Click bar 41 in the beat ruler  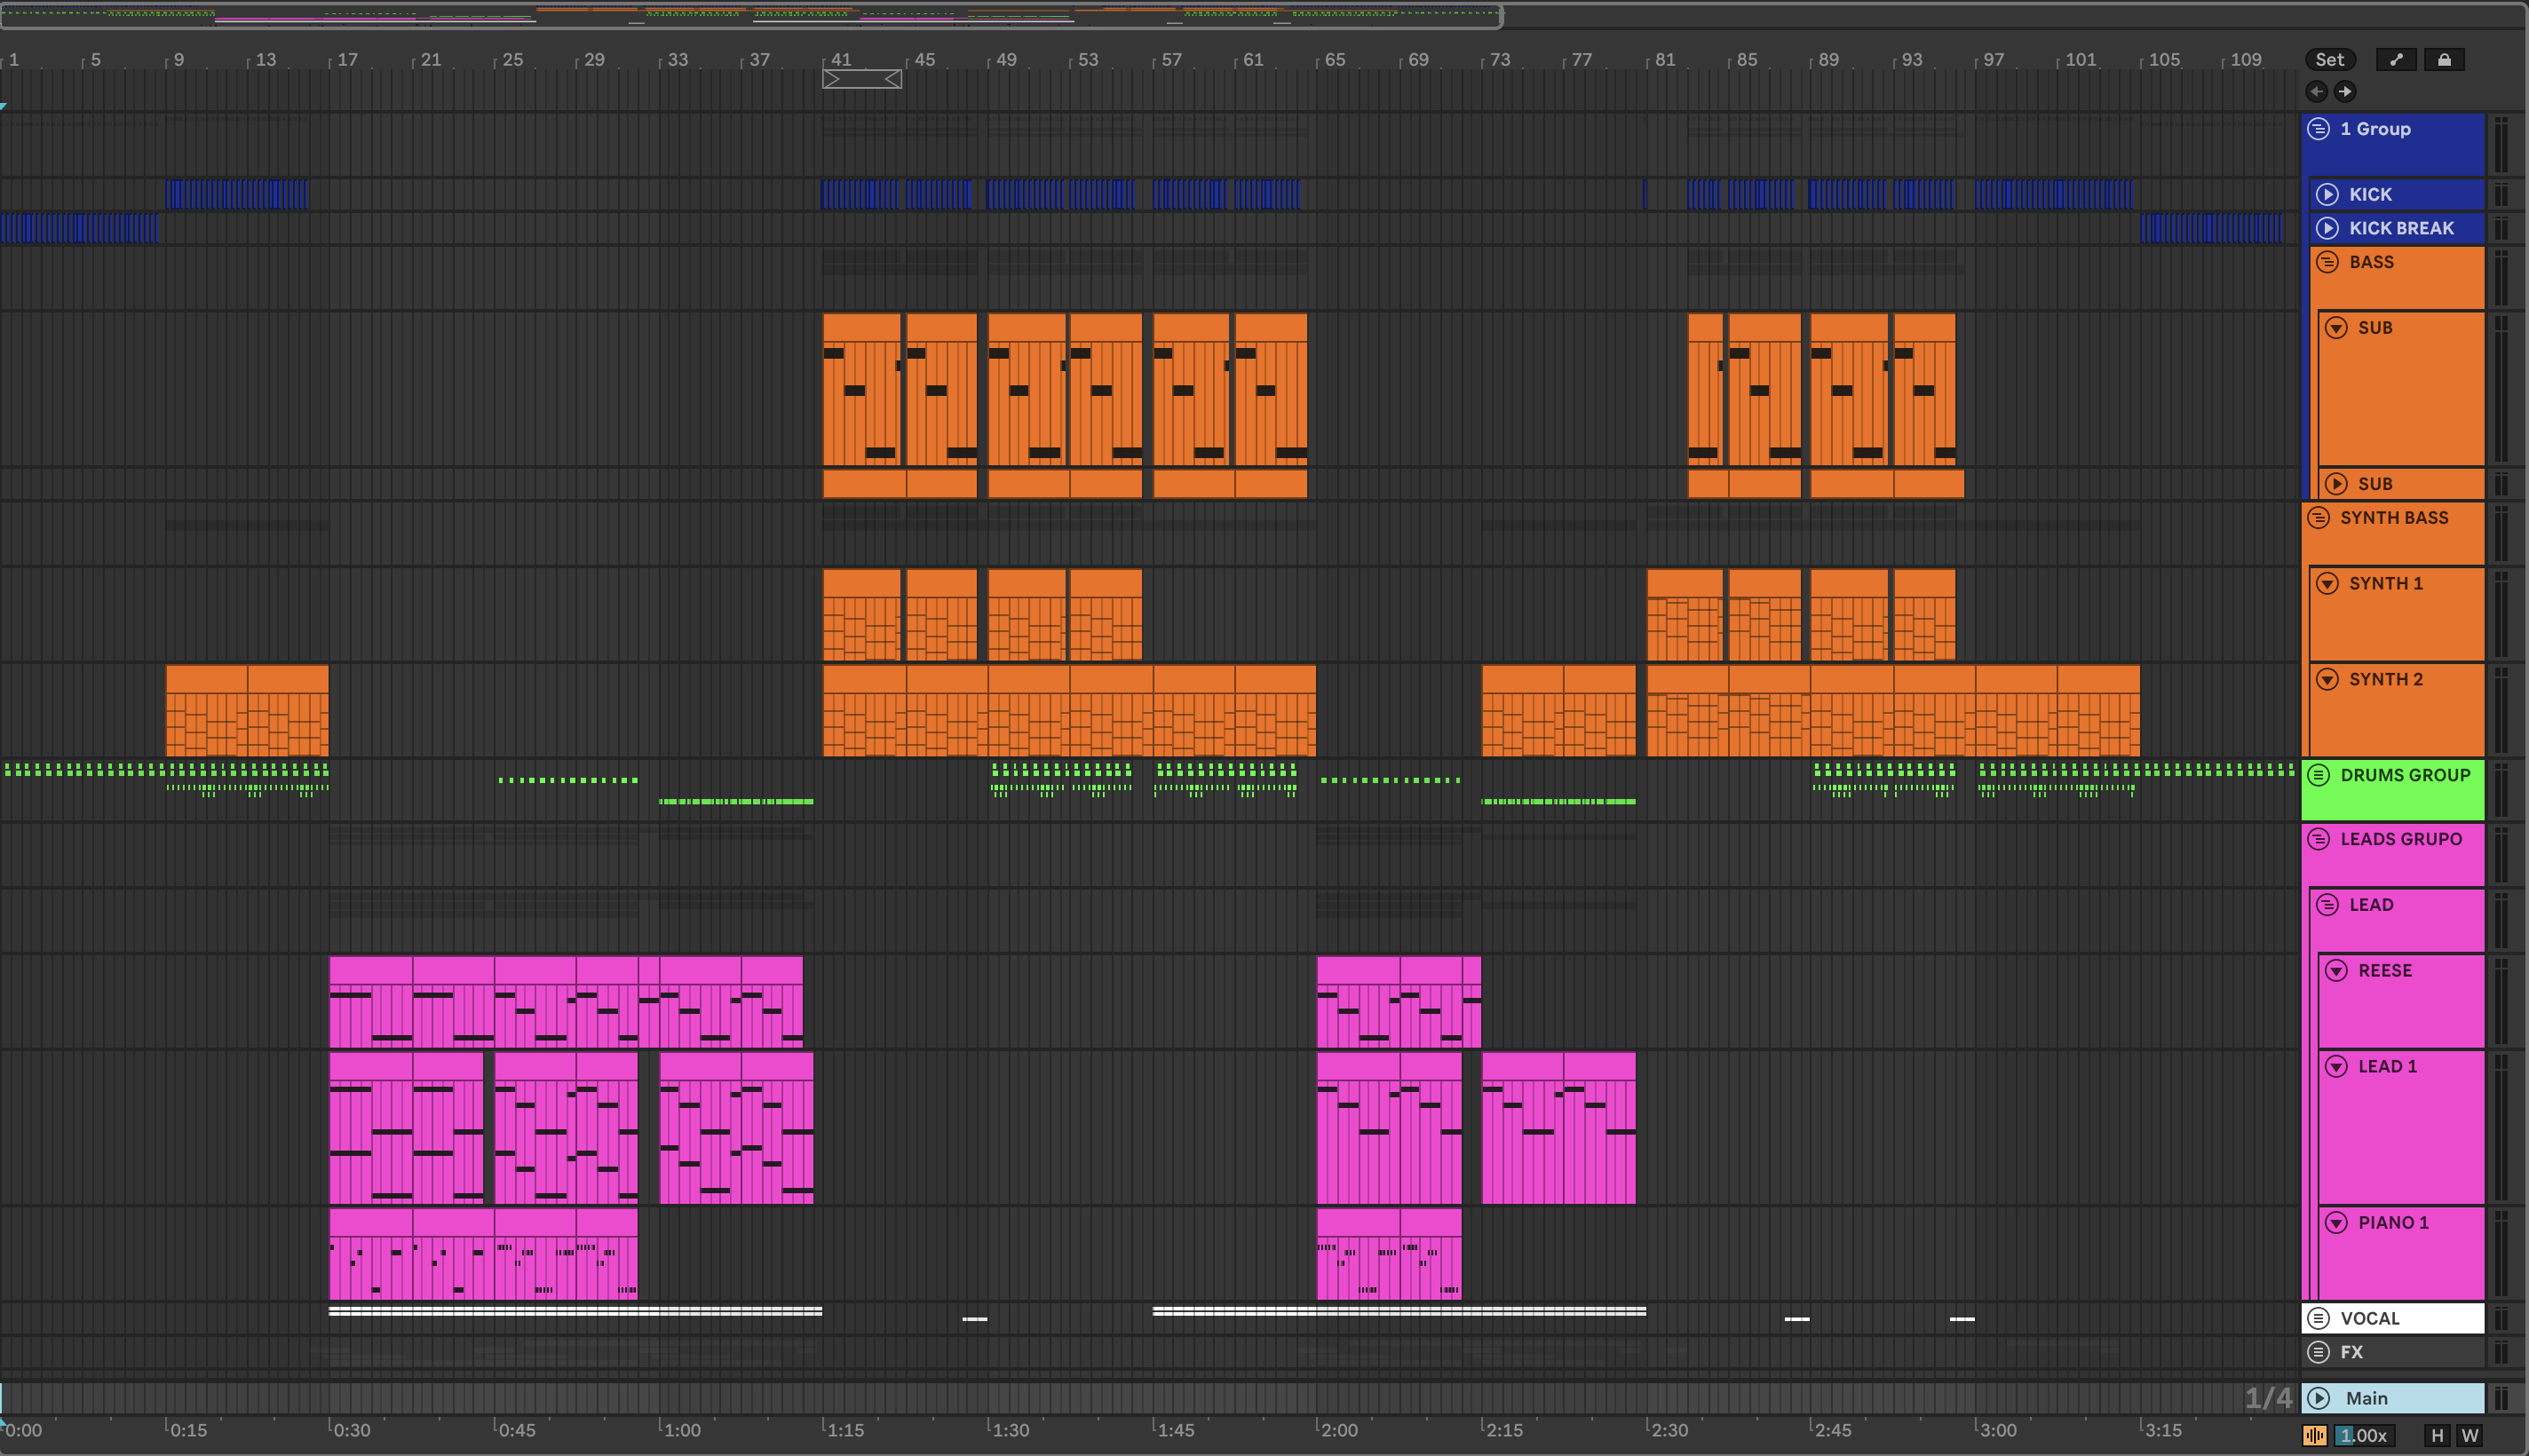(841, 60)
